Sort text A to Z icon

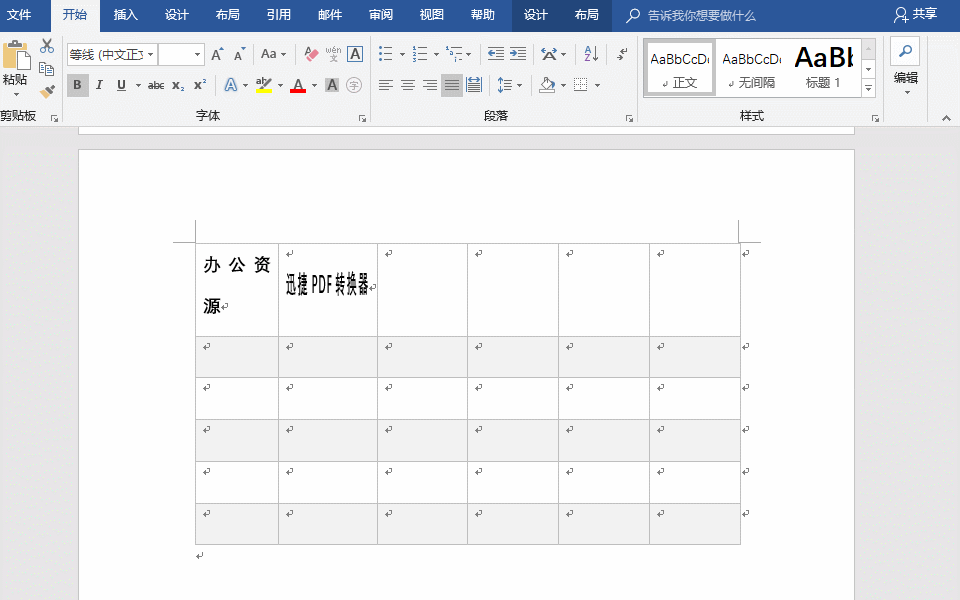click(x=591, y=54)
